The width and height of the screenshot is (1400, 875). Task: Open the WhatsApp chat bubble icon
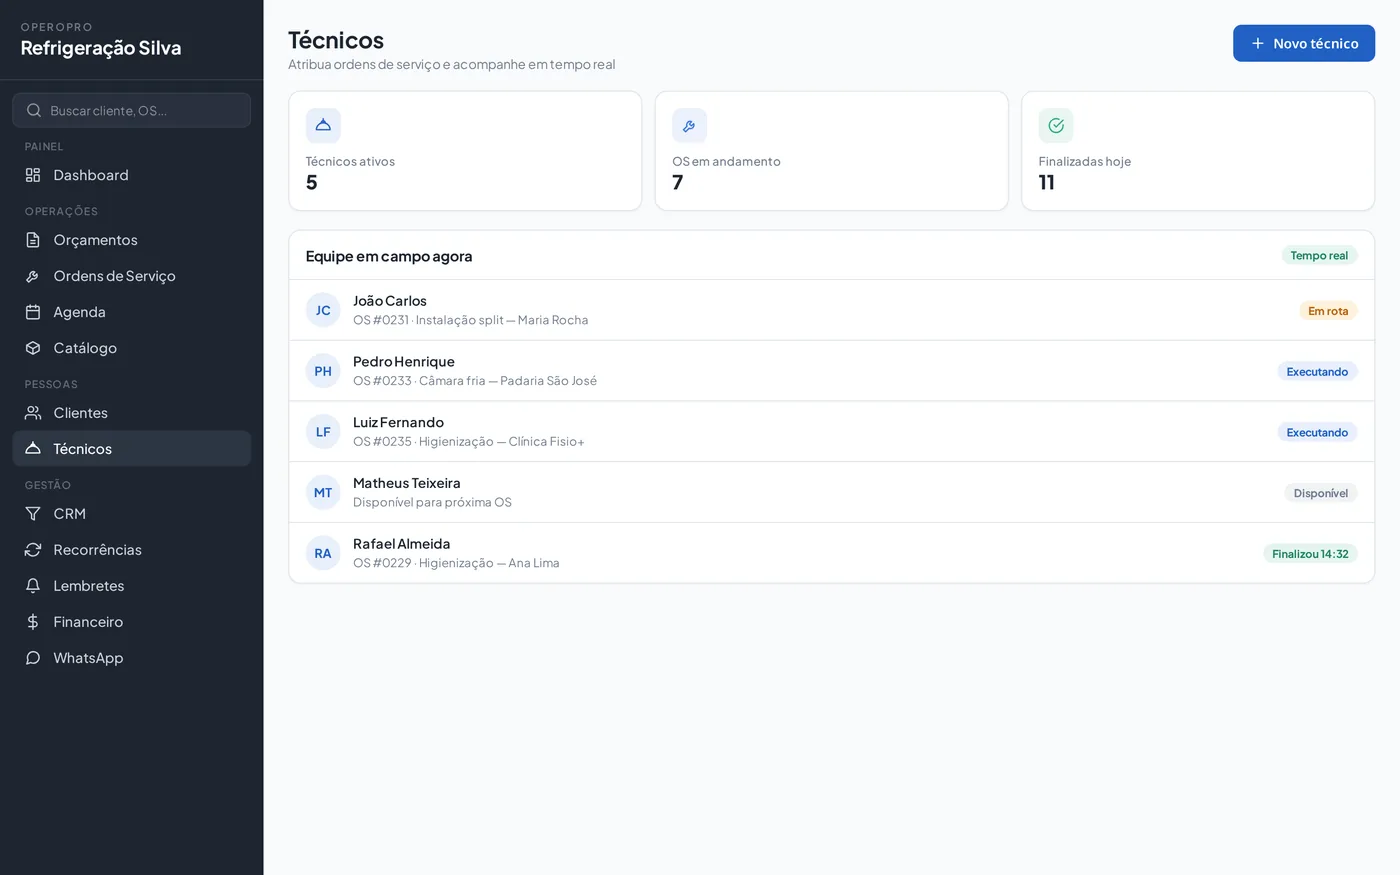33,658
